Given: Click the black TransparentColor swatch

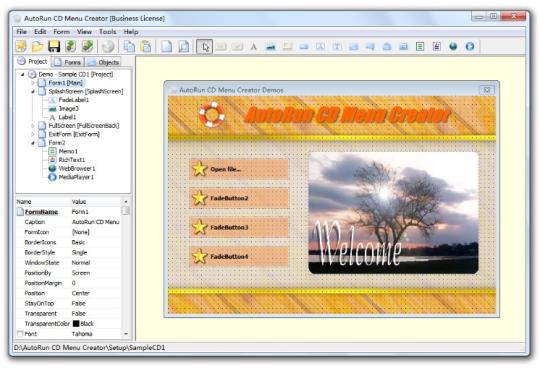Looking at the screenshot, I should coord(76,324).
